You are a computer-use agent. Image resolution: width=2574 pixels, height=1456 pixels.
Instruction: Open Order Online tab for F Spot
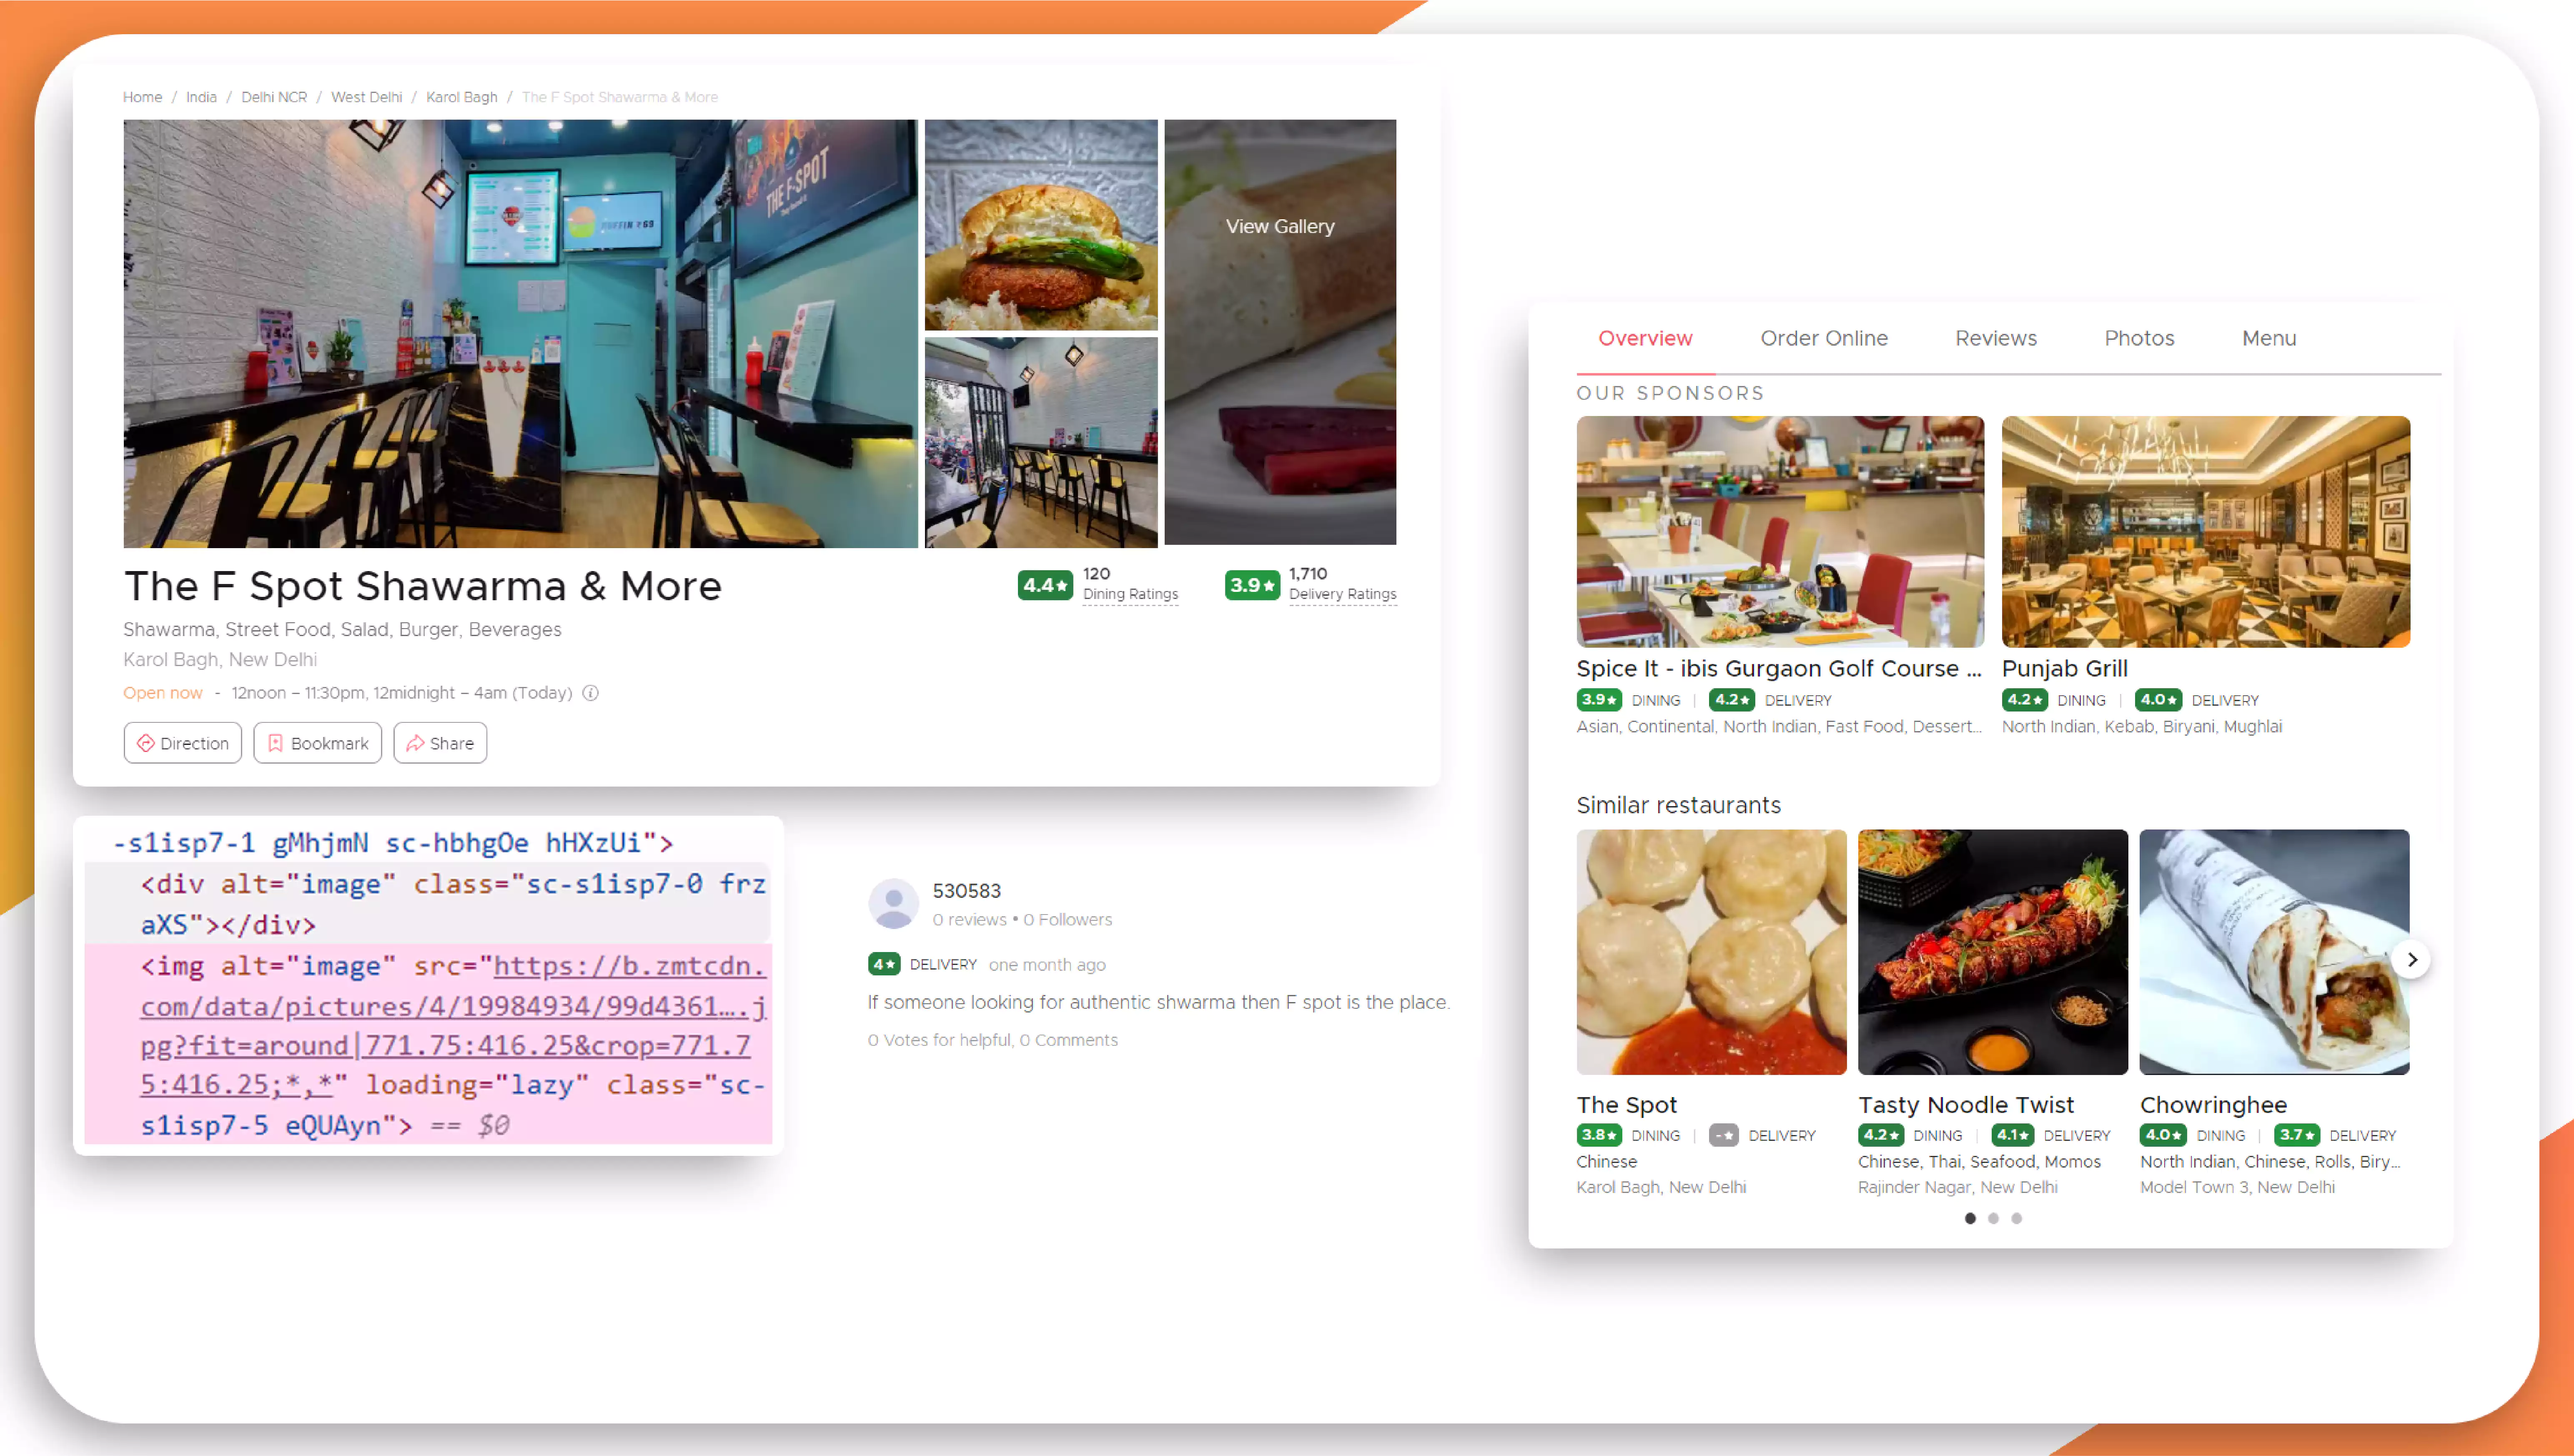tap(1823, 338)
